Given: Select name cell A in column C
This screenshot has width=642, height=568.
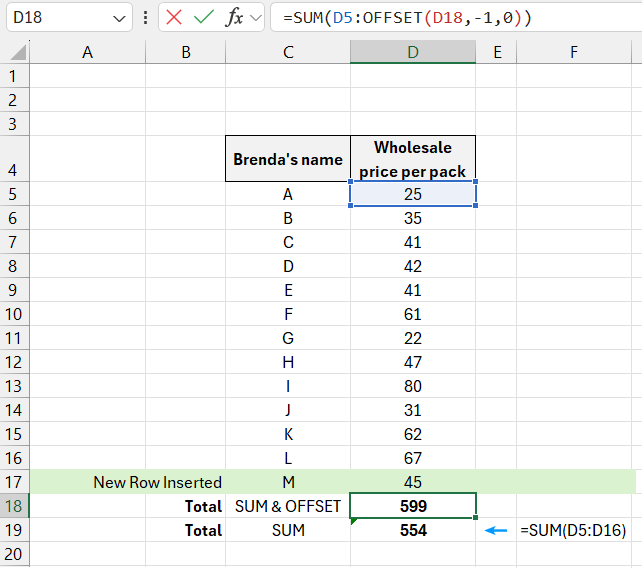Looking at the screenshot, I should (x=288, y=194).
